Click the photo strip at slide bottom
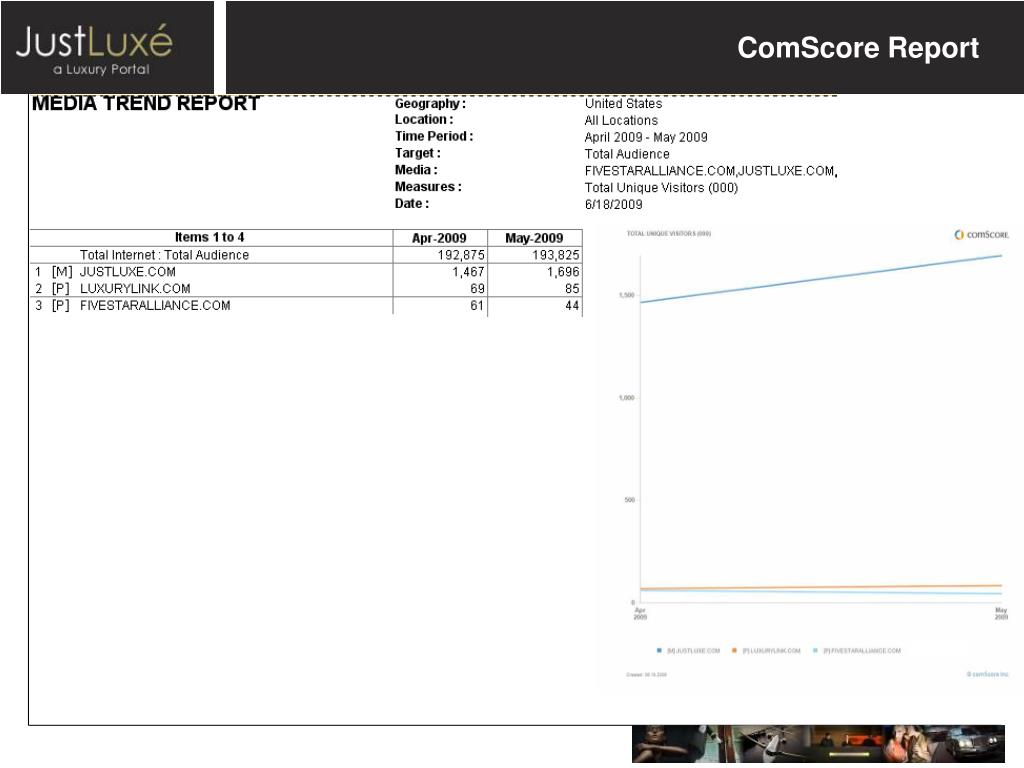The image size is (1024, 768). (818, 744)
